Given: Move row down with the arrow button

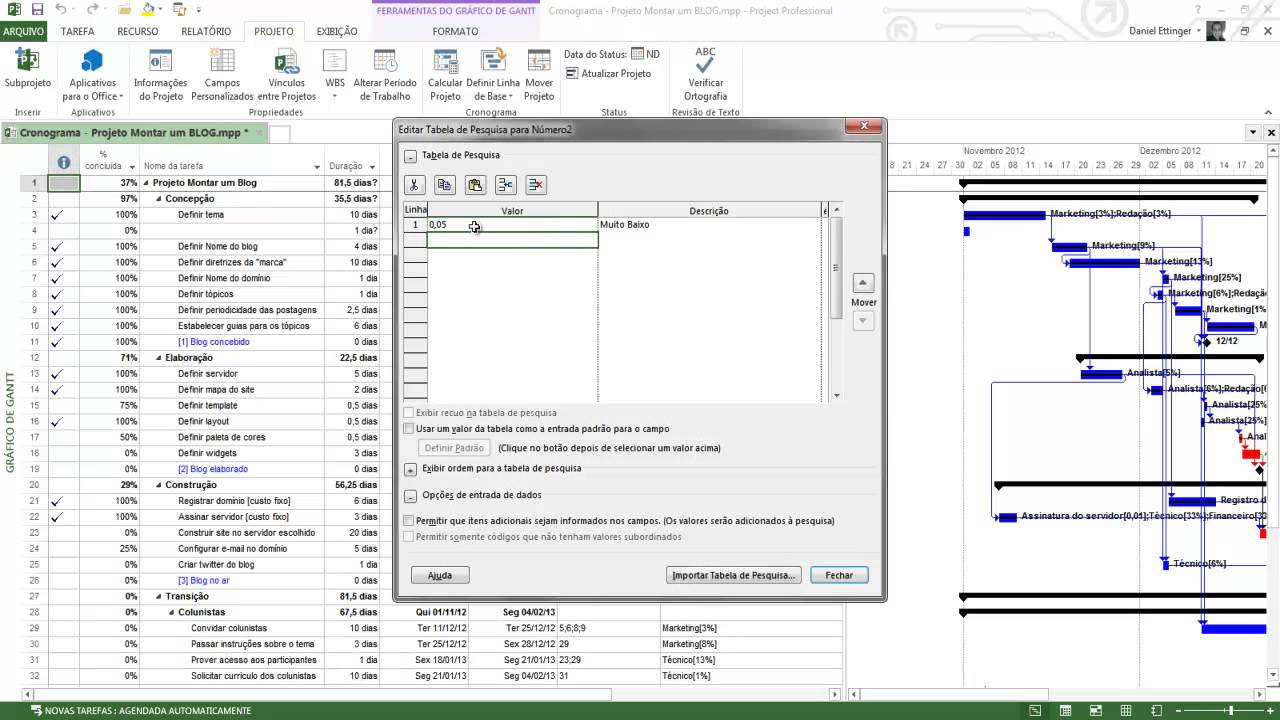Looking at the screenshot, I should 863,320.
